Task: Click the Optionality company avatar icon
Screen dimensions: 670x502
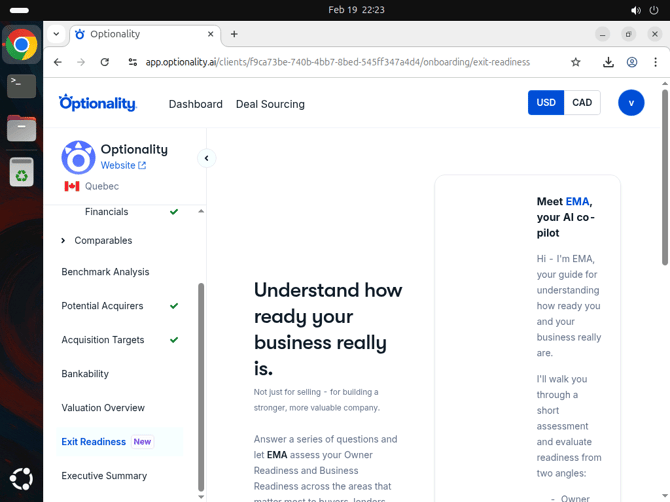Action: pyautogui.click(x=78, y=157)
